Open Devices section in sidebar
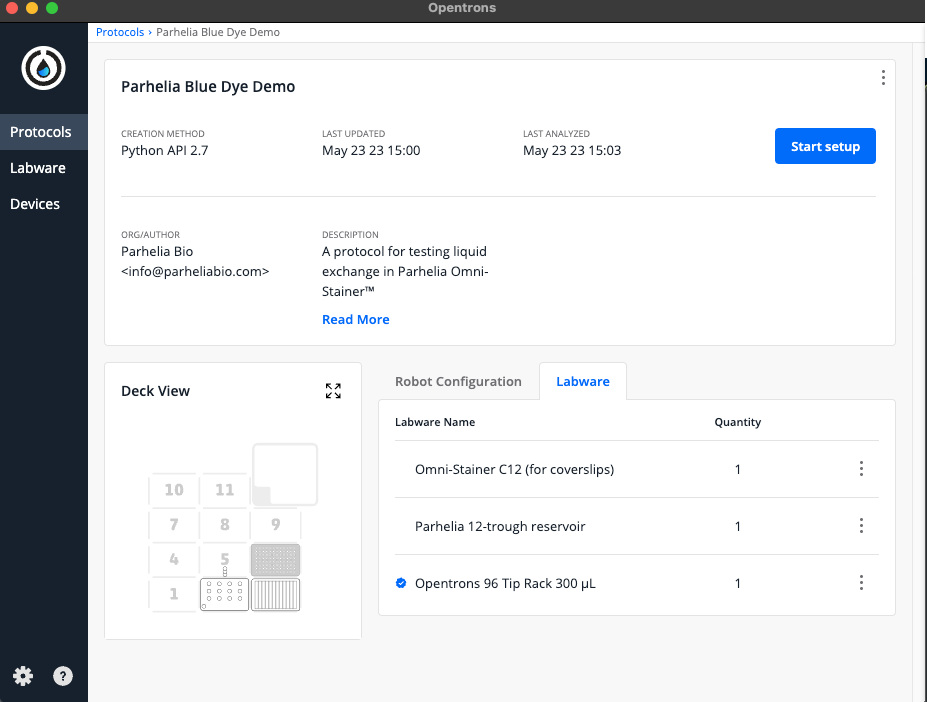The image size is (927, 702). click(x=35, y=204)
